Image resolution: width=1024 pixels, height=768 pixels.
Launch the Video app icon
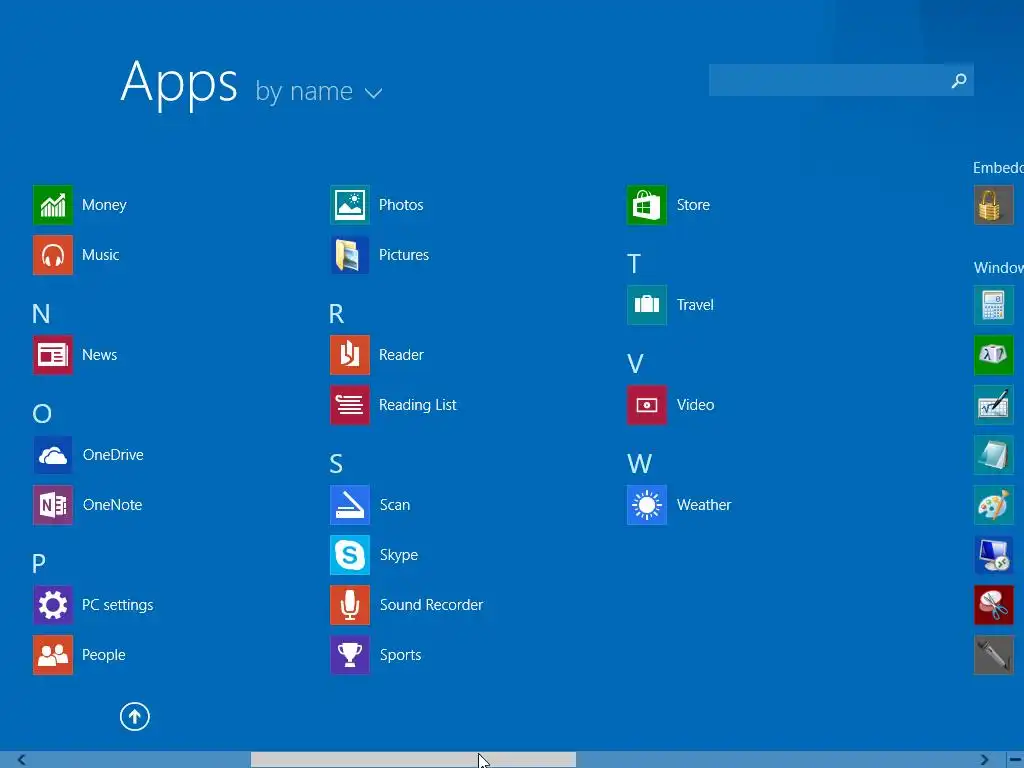(x=647, y=405)
